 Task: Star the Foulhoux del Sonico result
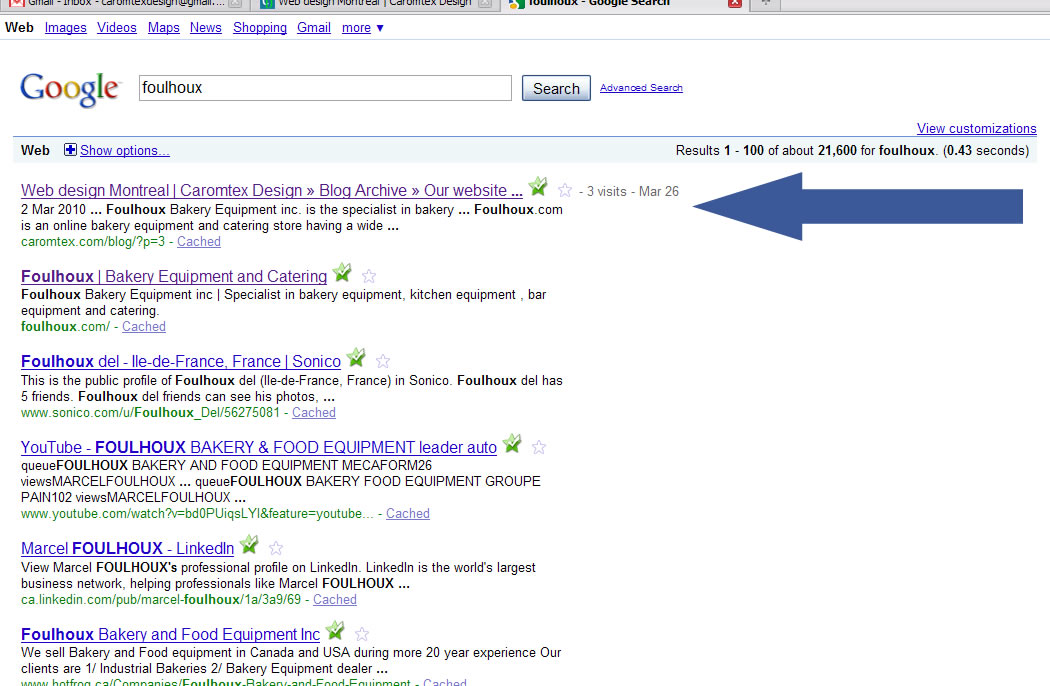(x=383, y=362)
